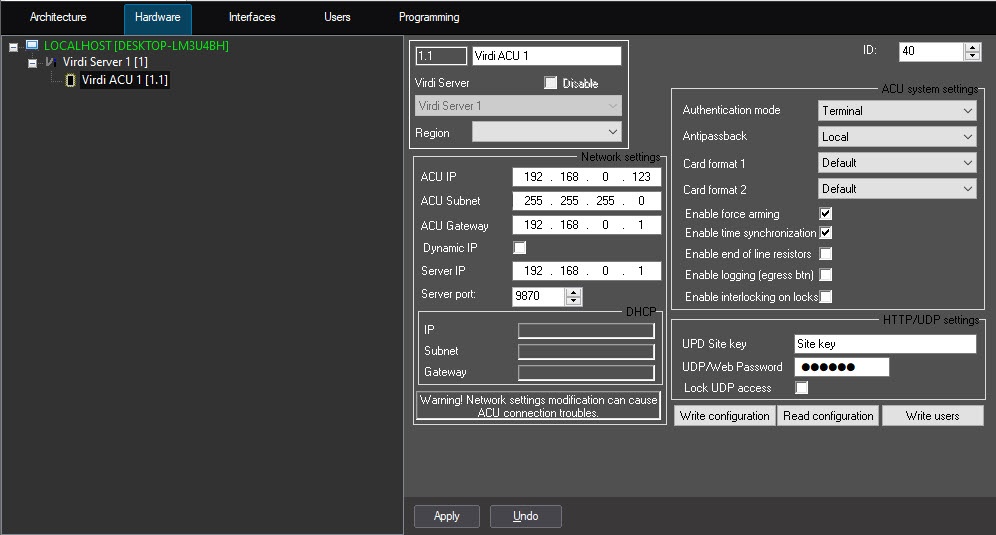Collapse the LOCALHOST tree node
This screenshot has width=996, height=535.
[13, 46]
